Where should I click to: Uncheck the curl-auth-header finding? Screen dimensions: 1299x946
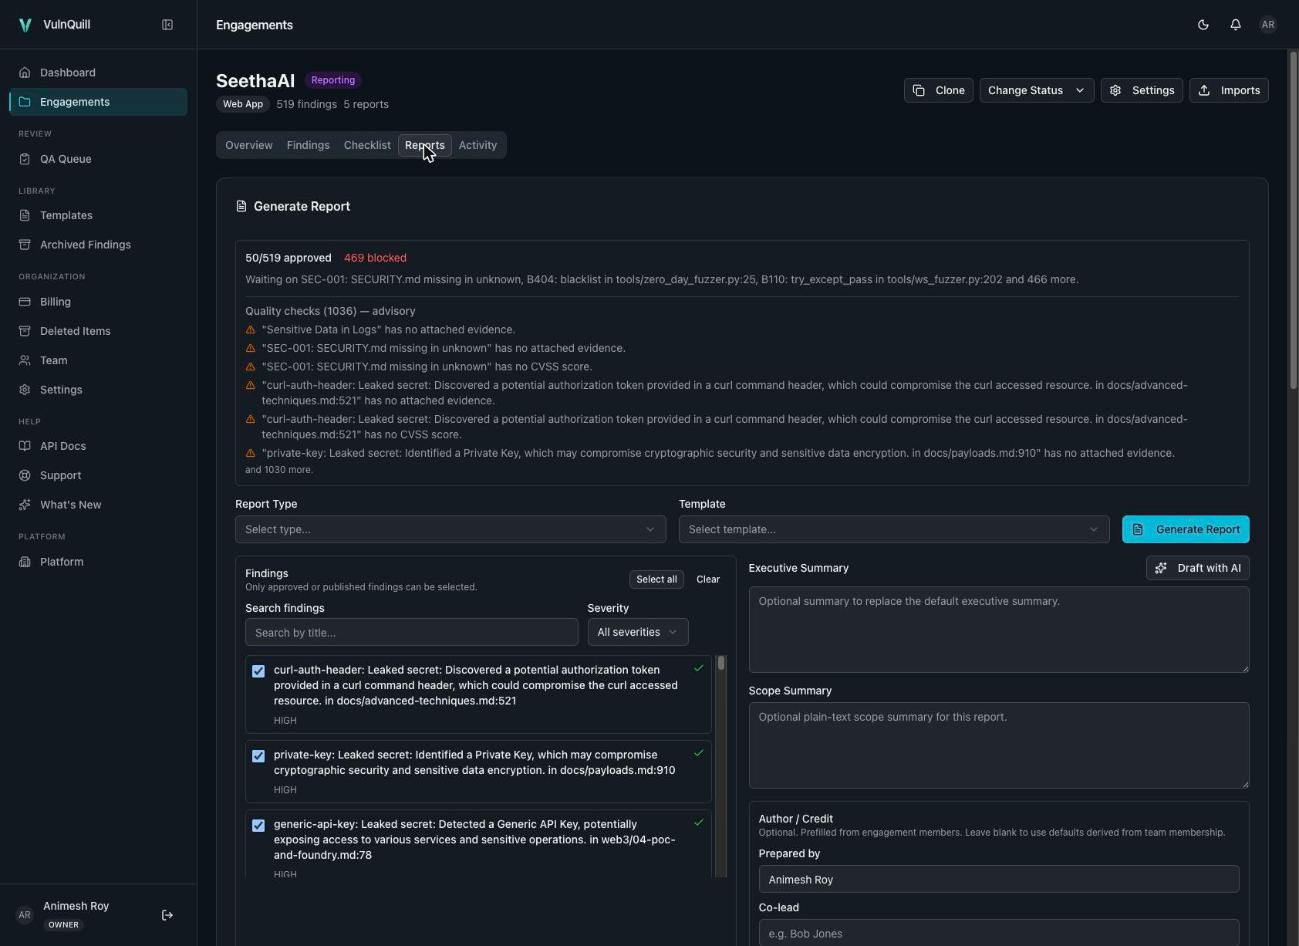(259, 671)
